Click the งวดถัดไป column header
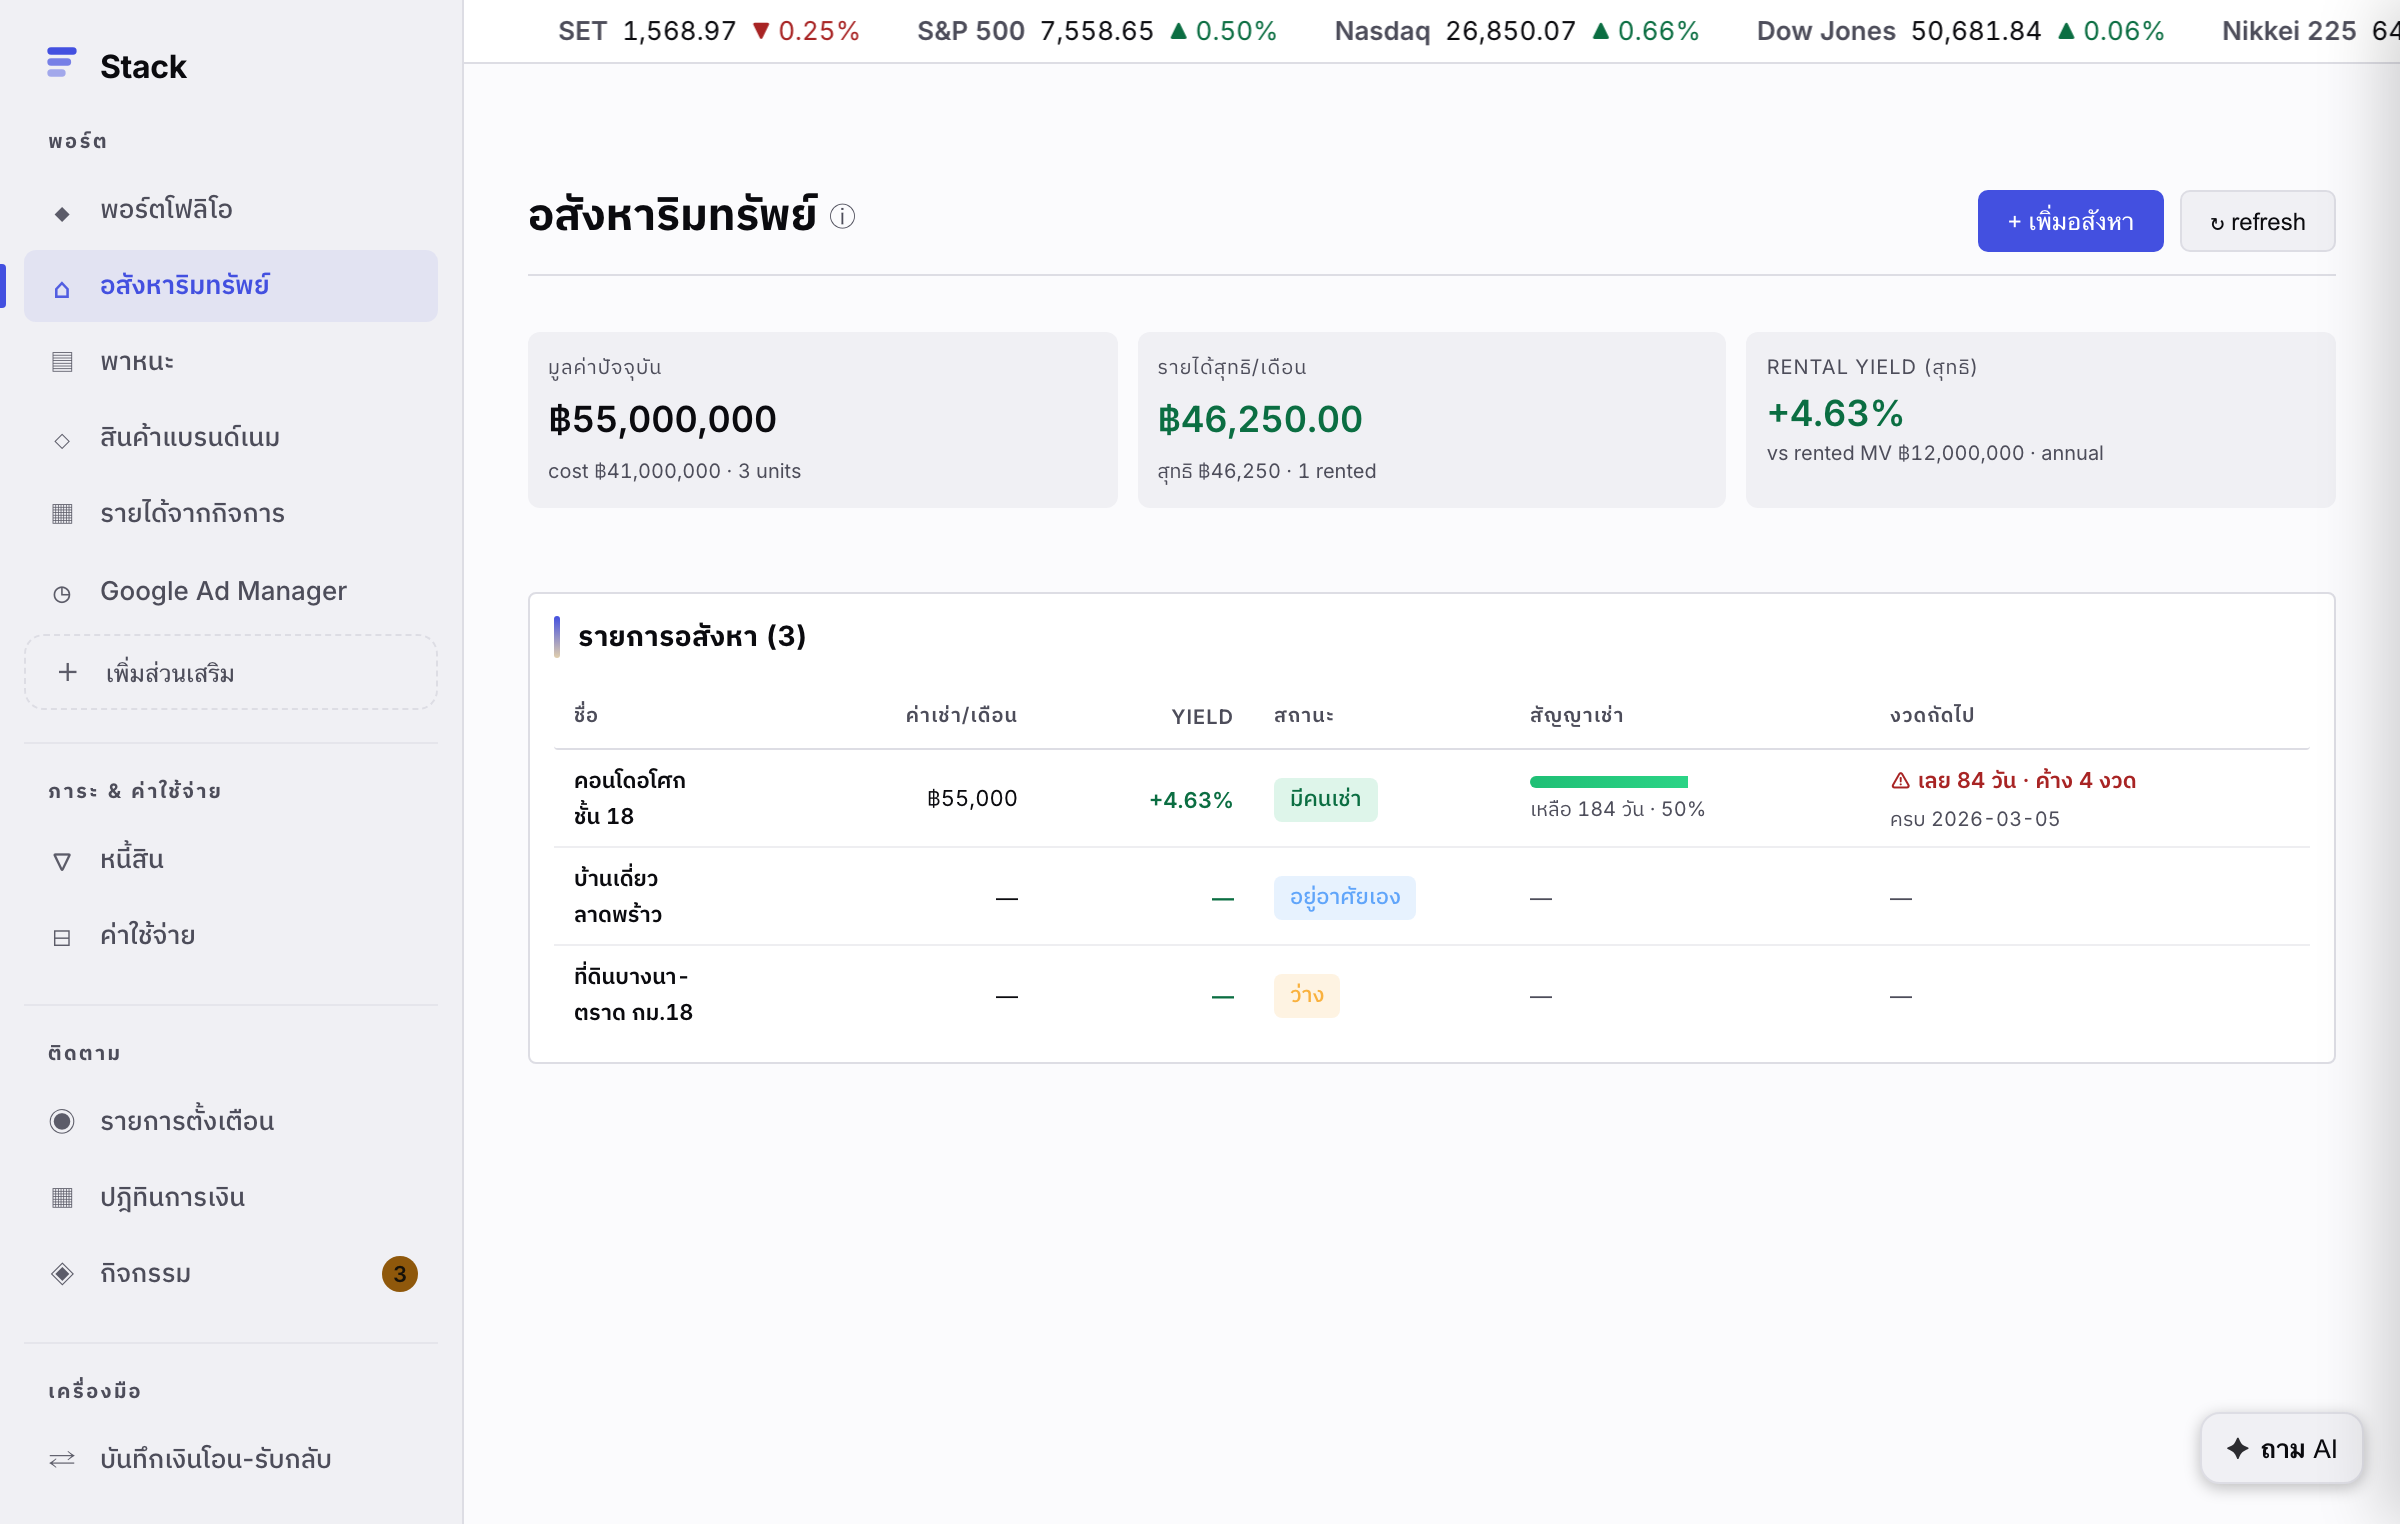The width and height of the screenshot is (2400, 1524). click(1932, 715)
